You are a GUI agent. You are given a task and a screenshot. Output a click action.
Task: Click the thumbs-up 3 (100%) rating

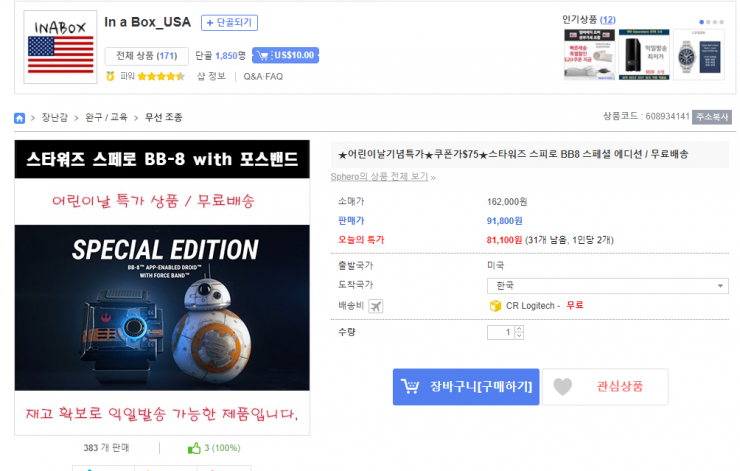click(x=214, y=448)
